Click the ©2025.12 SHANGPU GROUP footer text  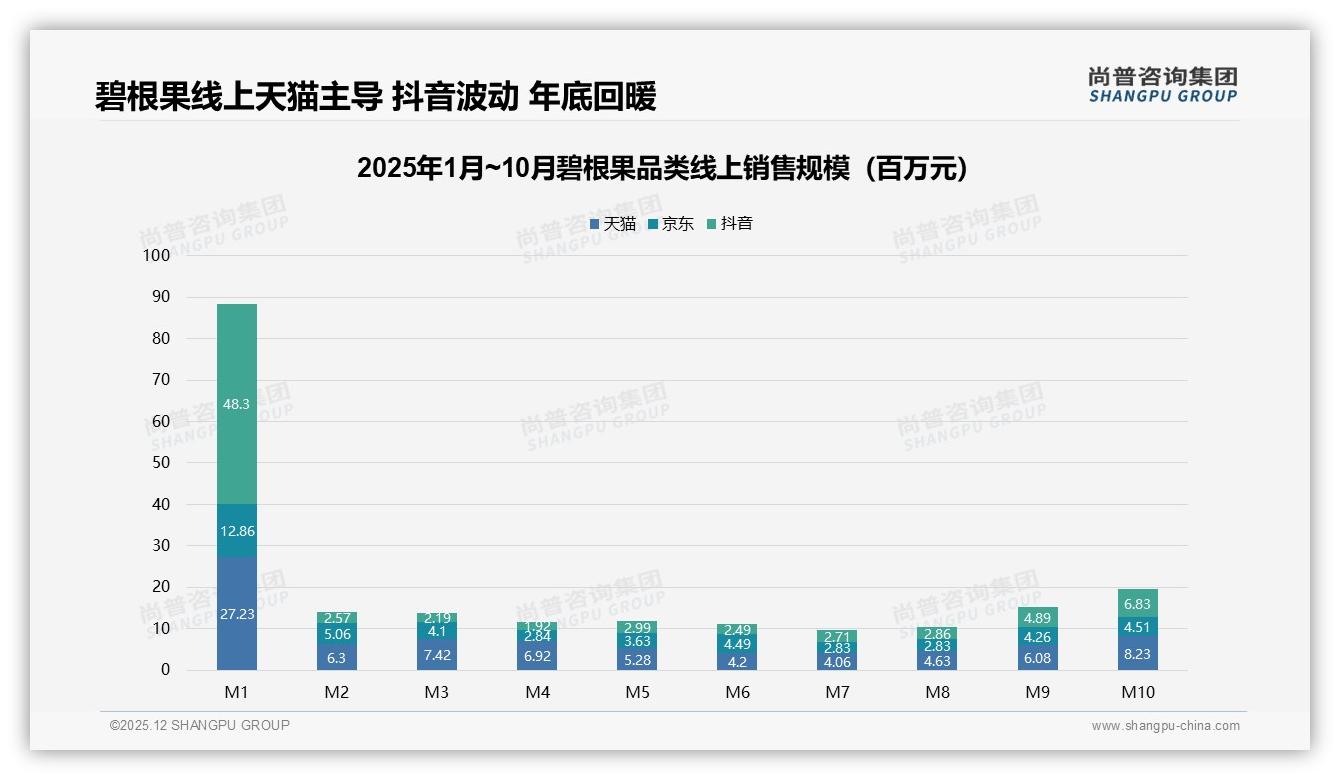[x=197, y=725]
